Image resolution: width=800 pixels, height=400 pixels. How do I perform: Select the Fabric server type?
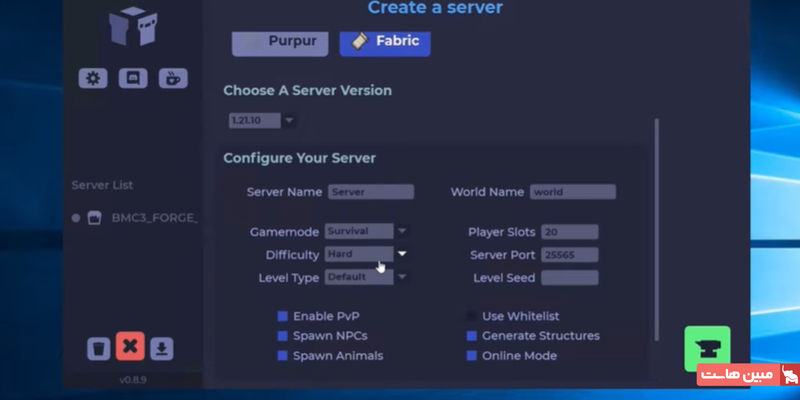click(385, 43)
